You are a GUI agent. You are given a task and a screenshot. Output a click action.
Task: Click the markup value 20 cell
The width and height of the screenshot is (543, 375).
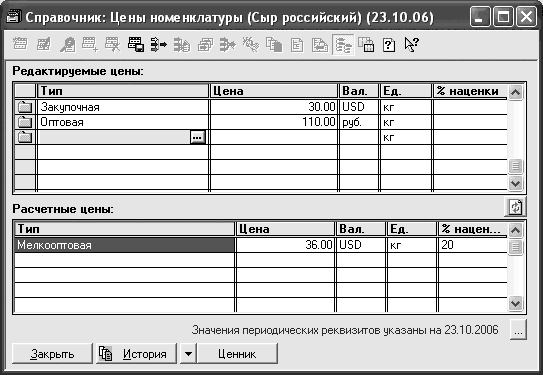pyautogui.click(x=473, y=245)
